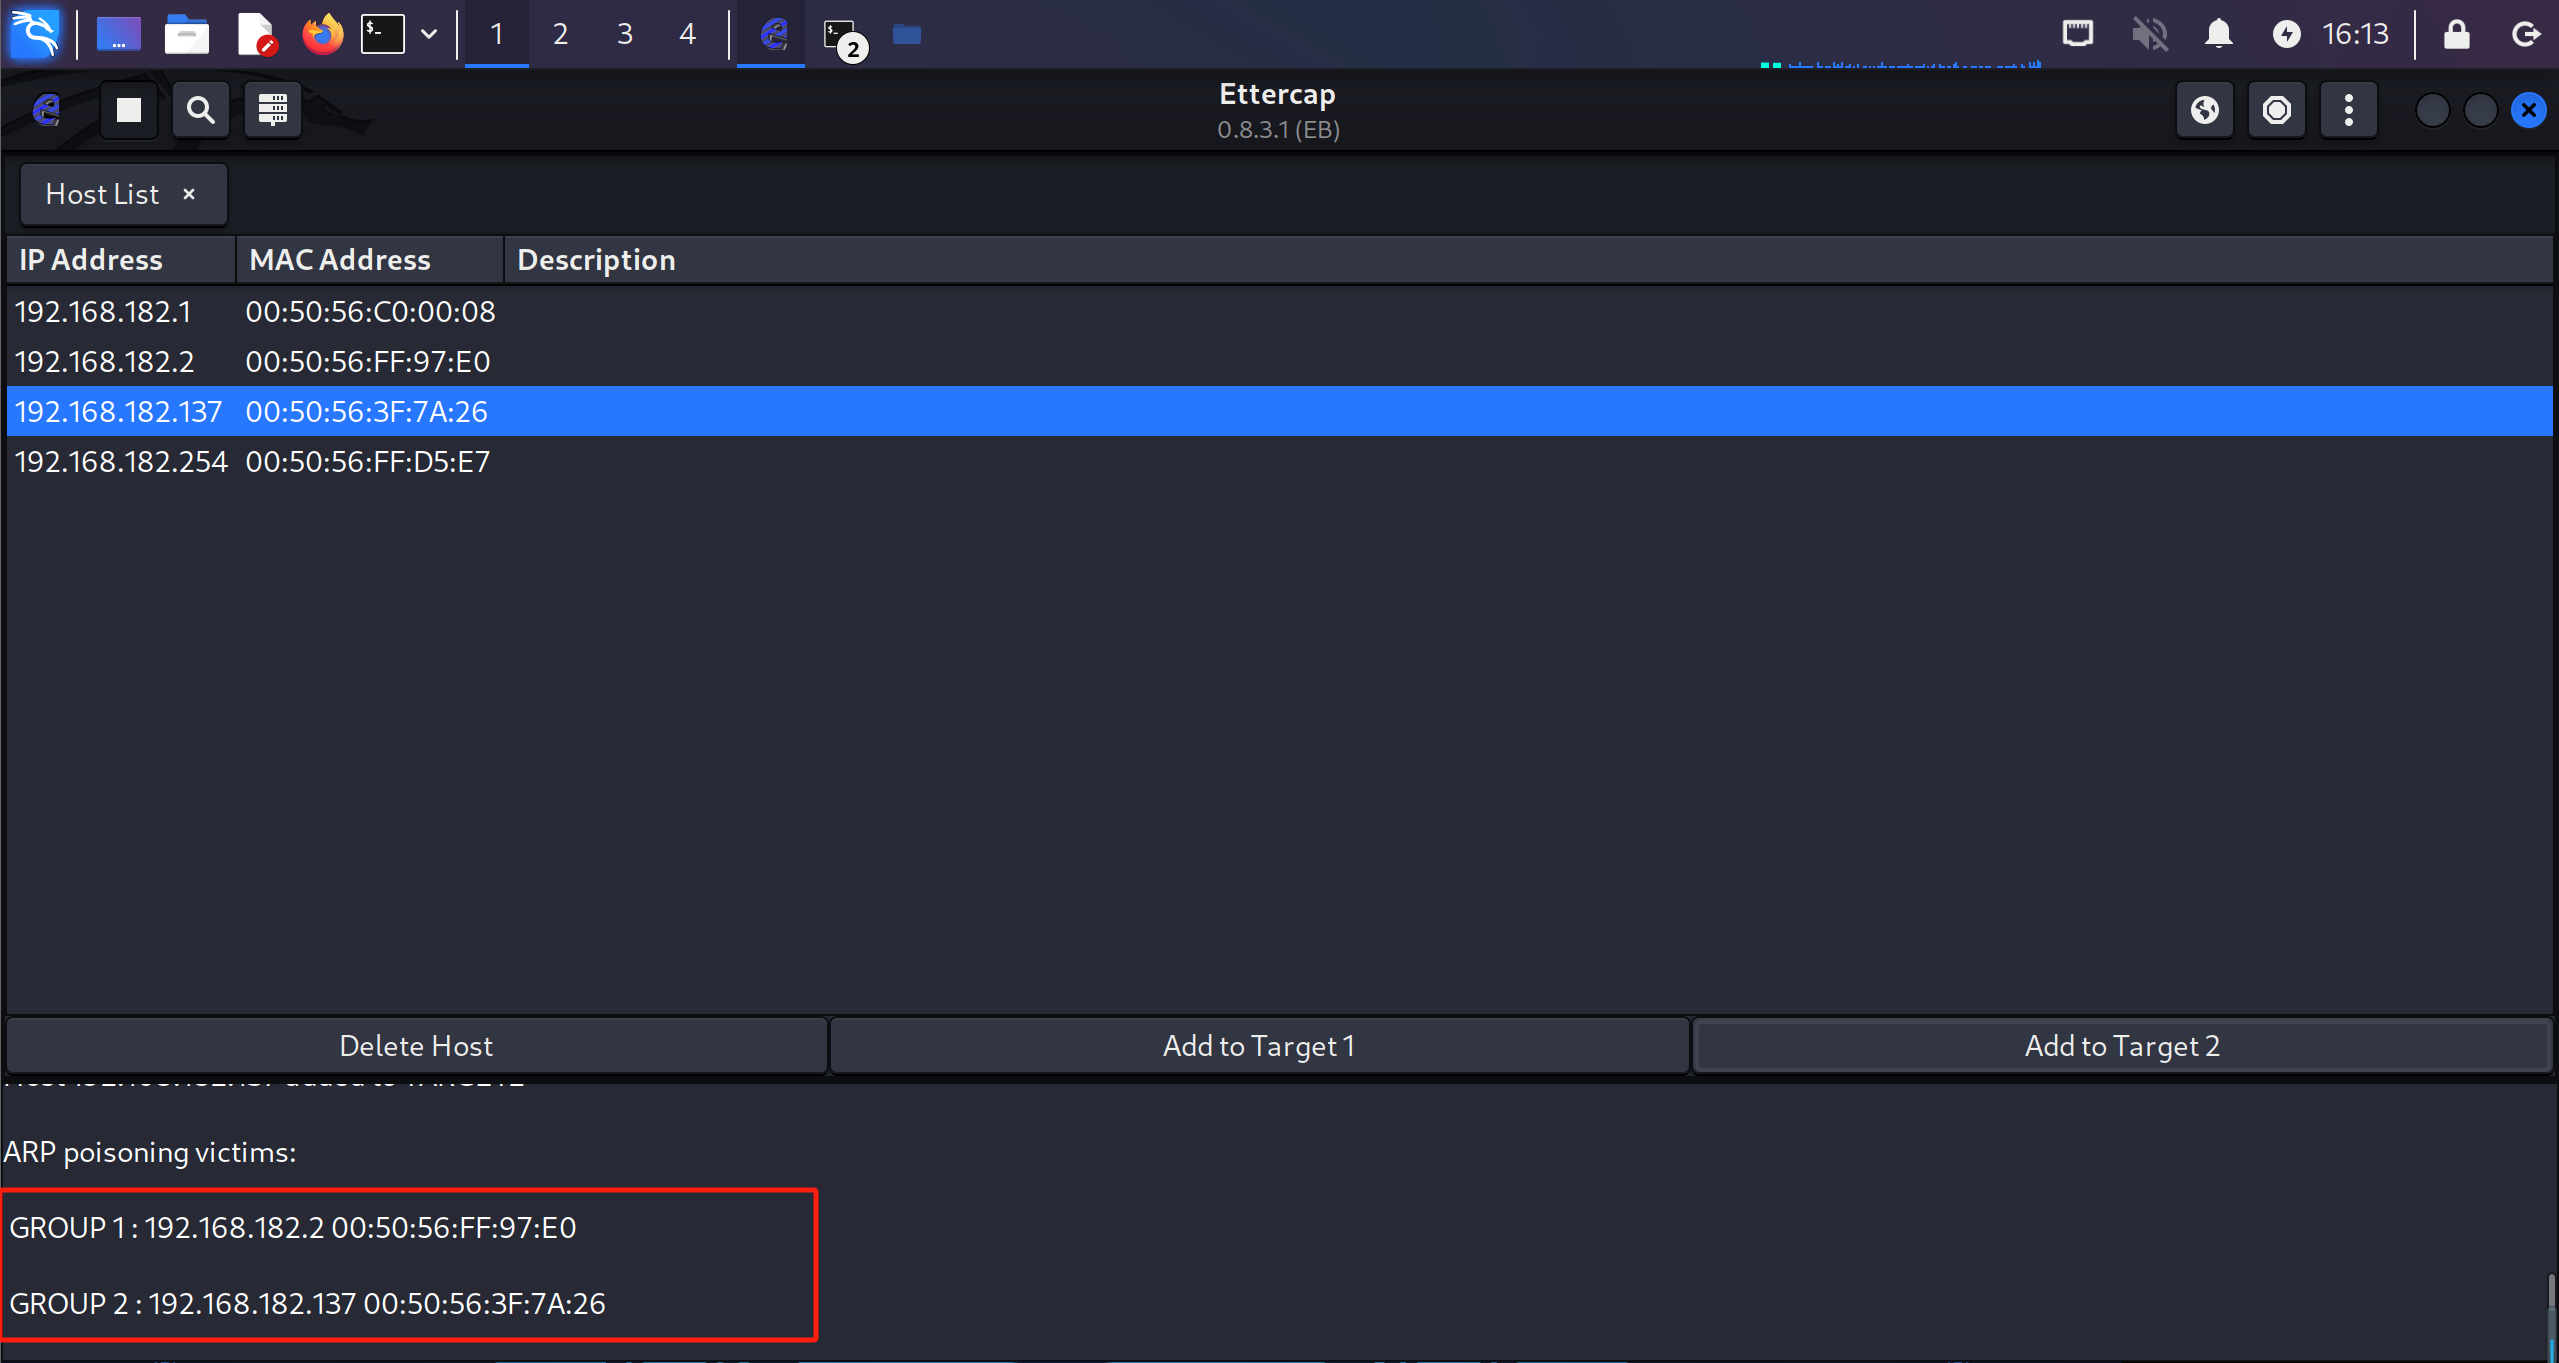Click the stop MITM circle icon
The height and width of the screenshot is (1363, 2559).
tap(2277, 110)
